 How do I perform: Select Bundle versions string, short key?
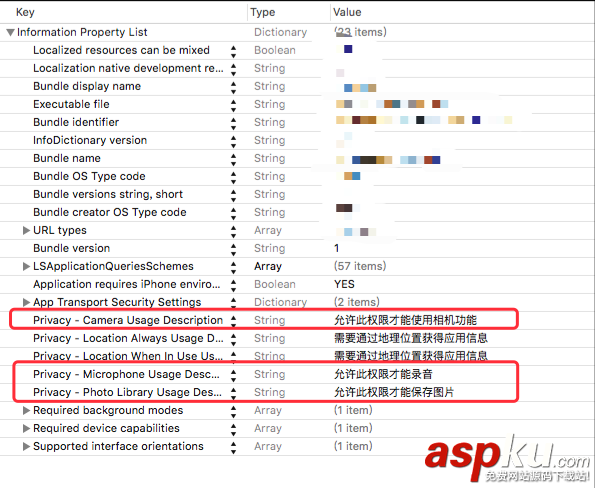pos(108,194)
